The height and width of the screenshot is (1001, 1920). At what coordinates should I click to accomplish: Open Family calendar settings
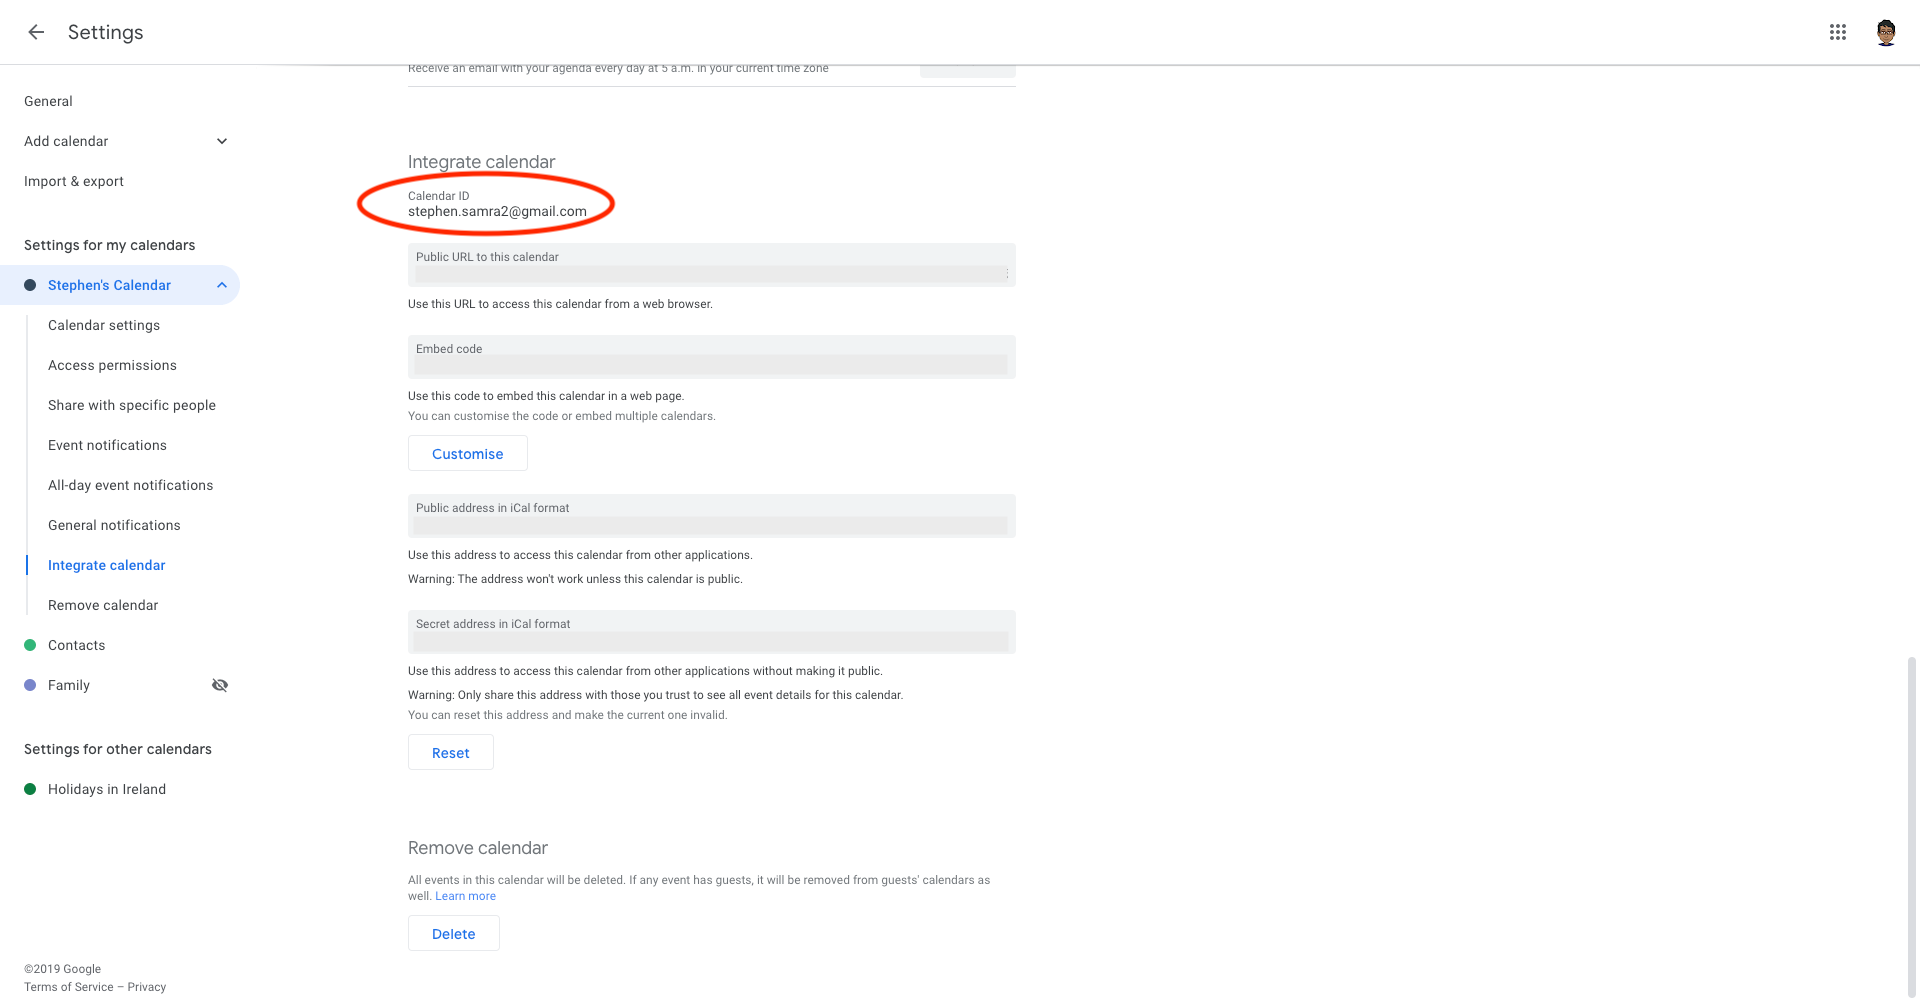coord(69,685)
